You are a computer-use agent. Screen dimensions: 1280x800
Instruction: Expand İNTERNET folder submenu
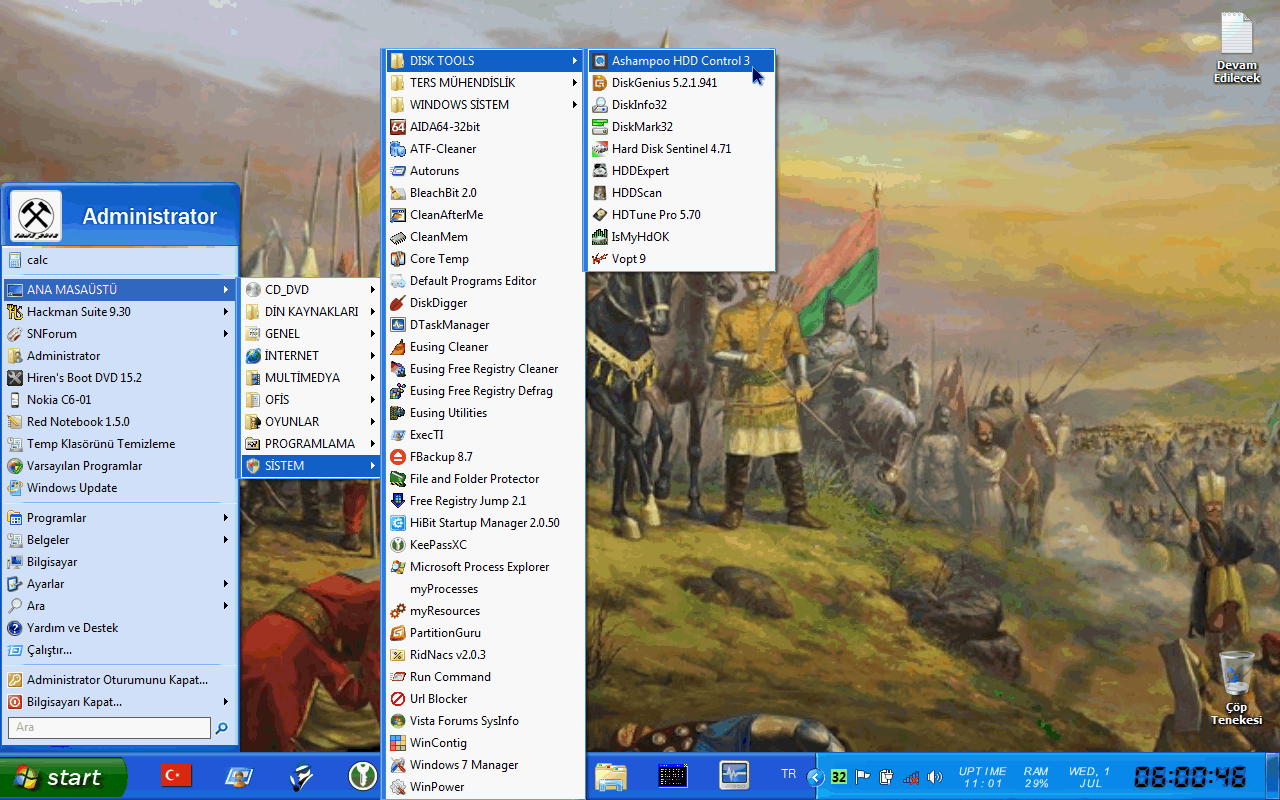311,356
